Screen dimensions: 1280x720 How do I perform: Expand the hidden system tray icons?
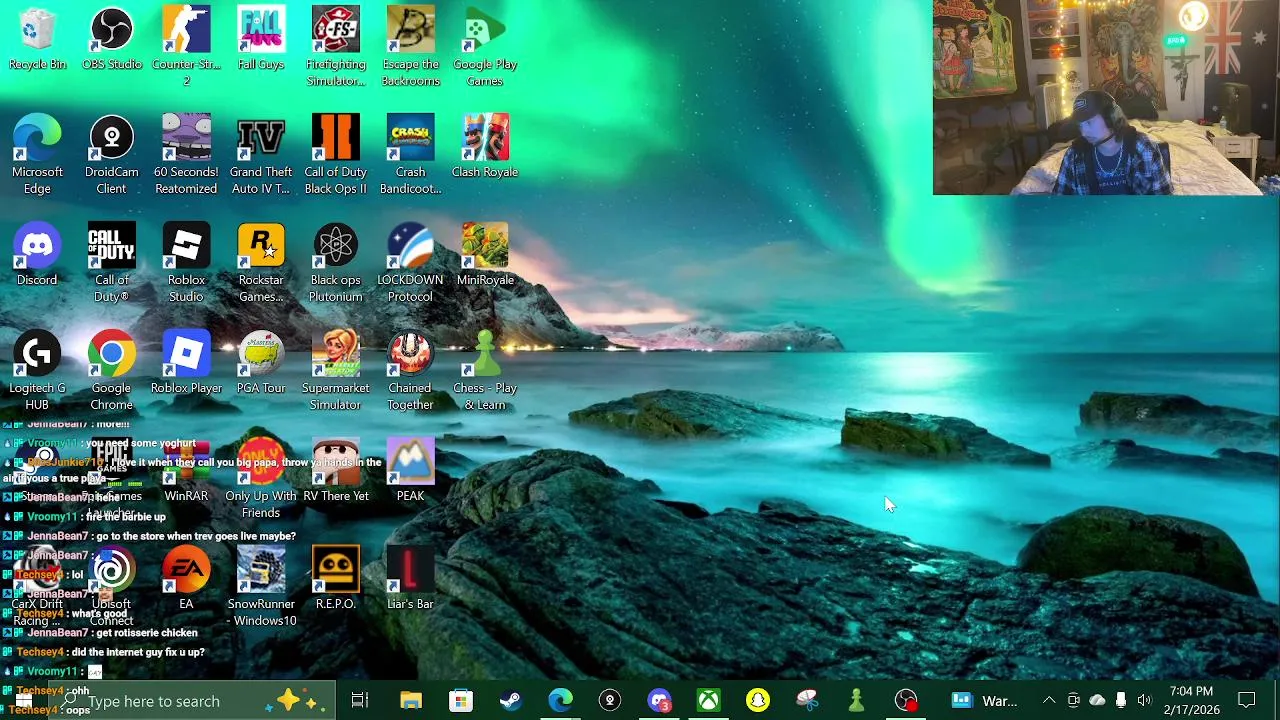tap(1048, 701)
